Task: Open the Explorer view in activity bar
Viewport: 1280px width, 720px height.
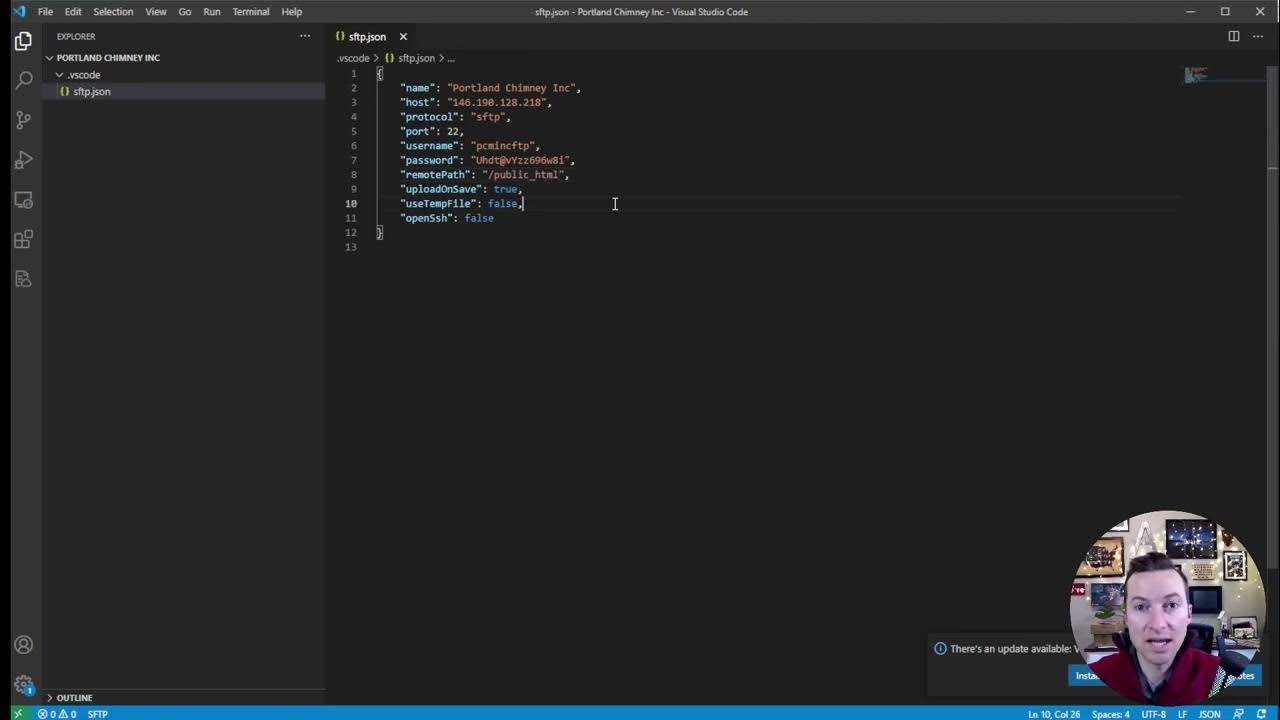Action: point(23,41)
